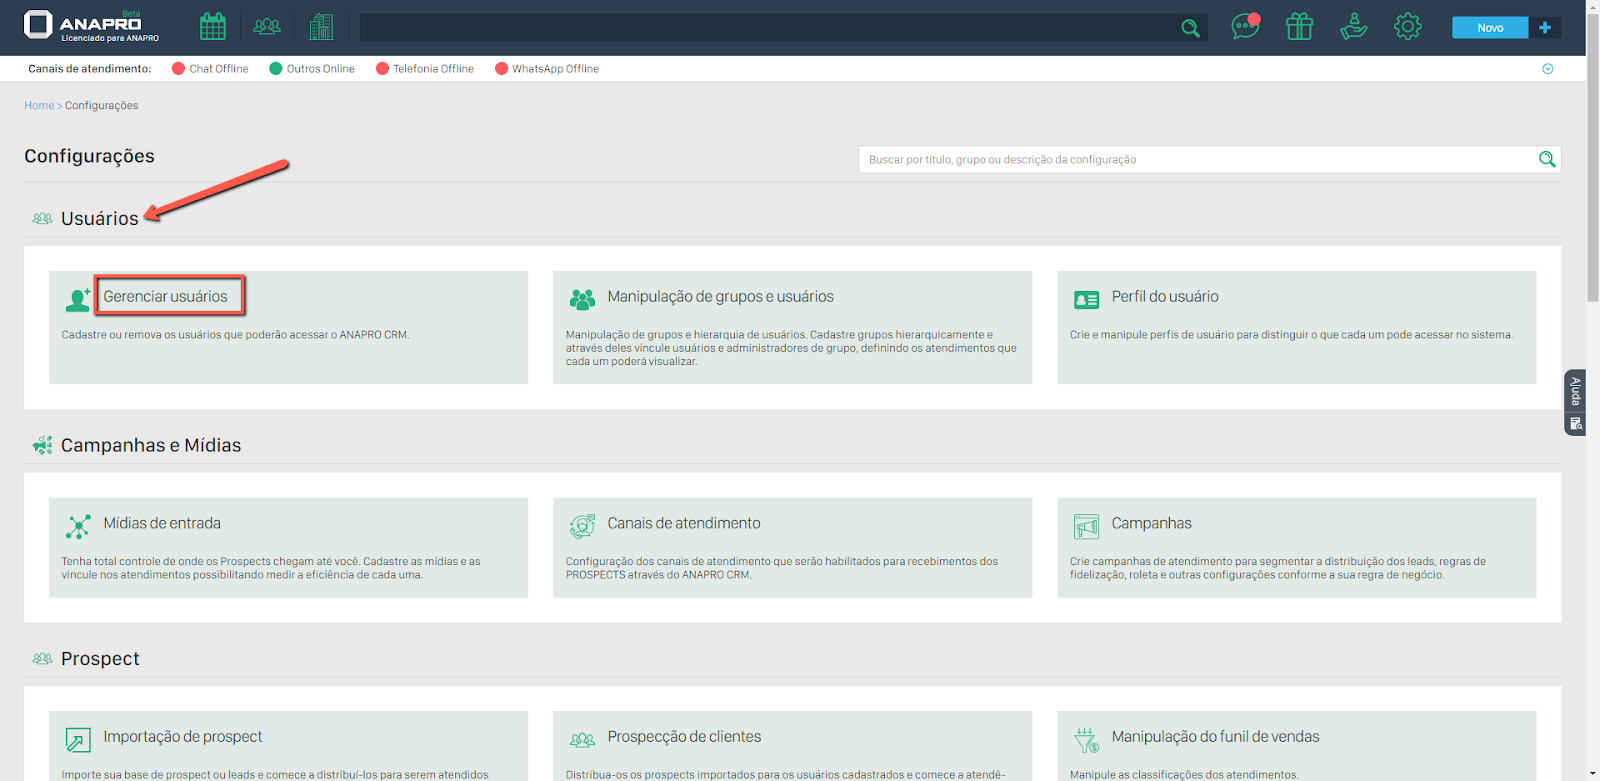This screenshot has height=781, width=1600.
Task: Open the buildings icon in header
Action: coord(321,27)
